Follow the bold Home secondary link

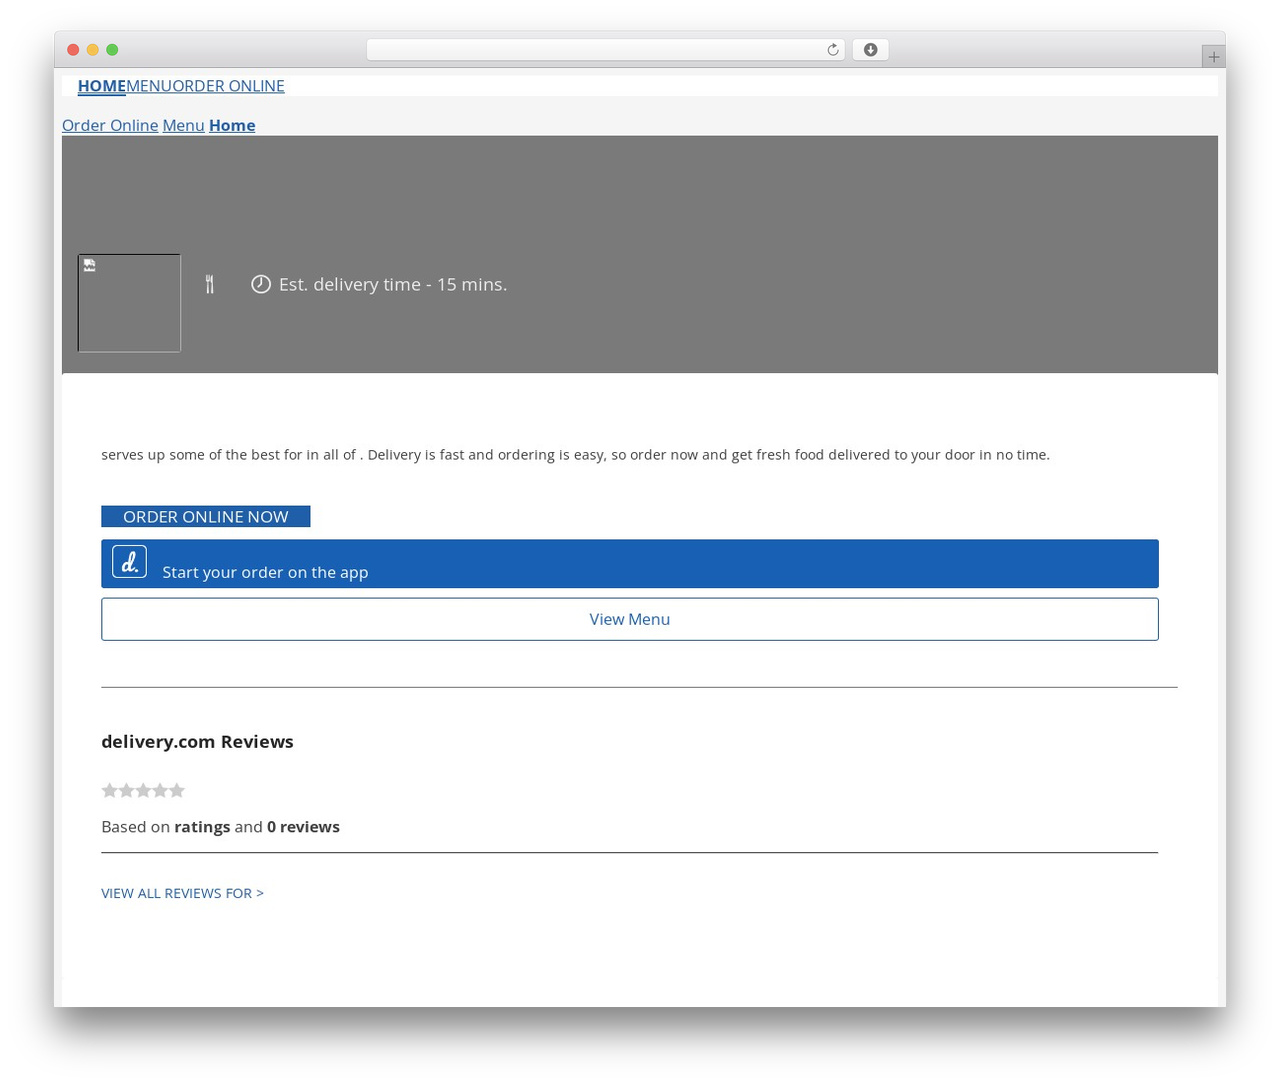click(232, 125)
